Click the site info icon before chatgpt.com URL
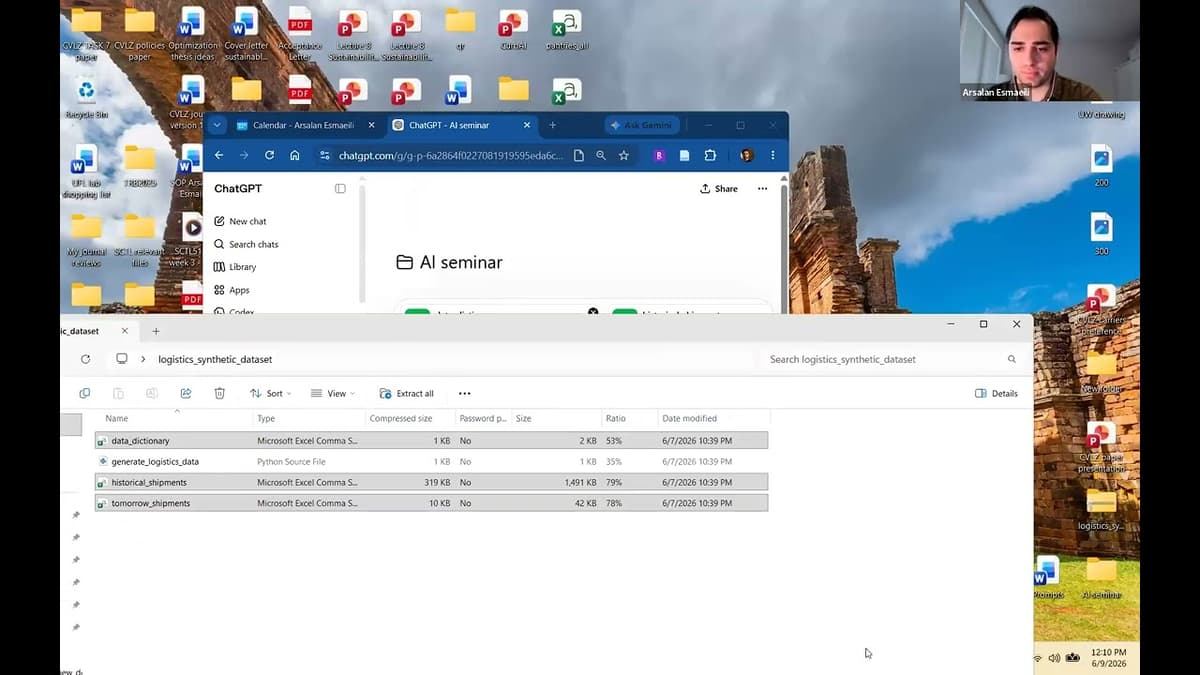The width and height of the screenshot is (1200, 675). click(x=324, y=155)
